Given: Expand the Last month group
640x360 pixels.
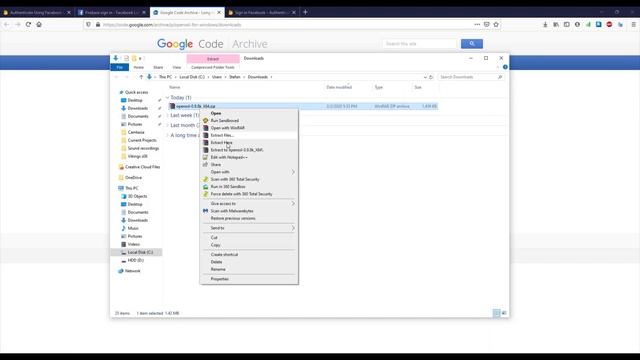Looking at the screenshot, I should (167, 125).
